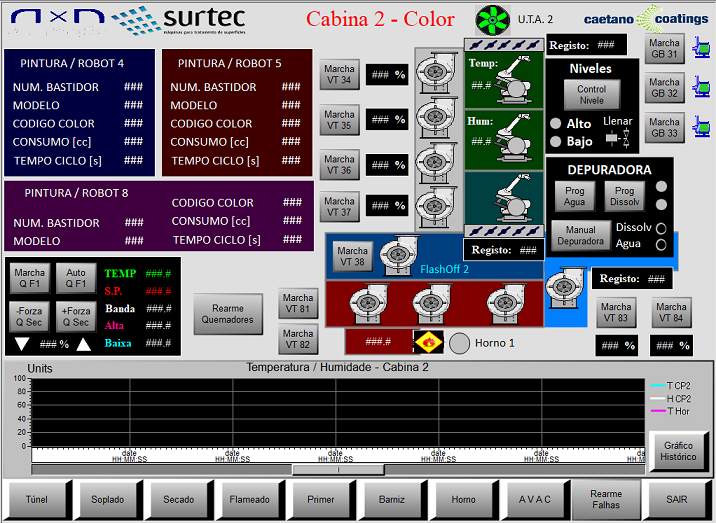716x523 pixels.
Task: Click the pump icon beside Marcha GB 31
Action: 700,46
